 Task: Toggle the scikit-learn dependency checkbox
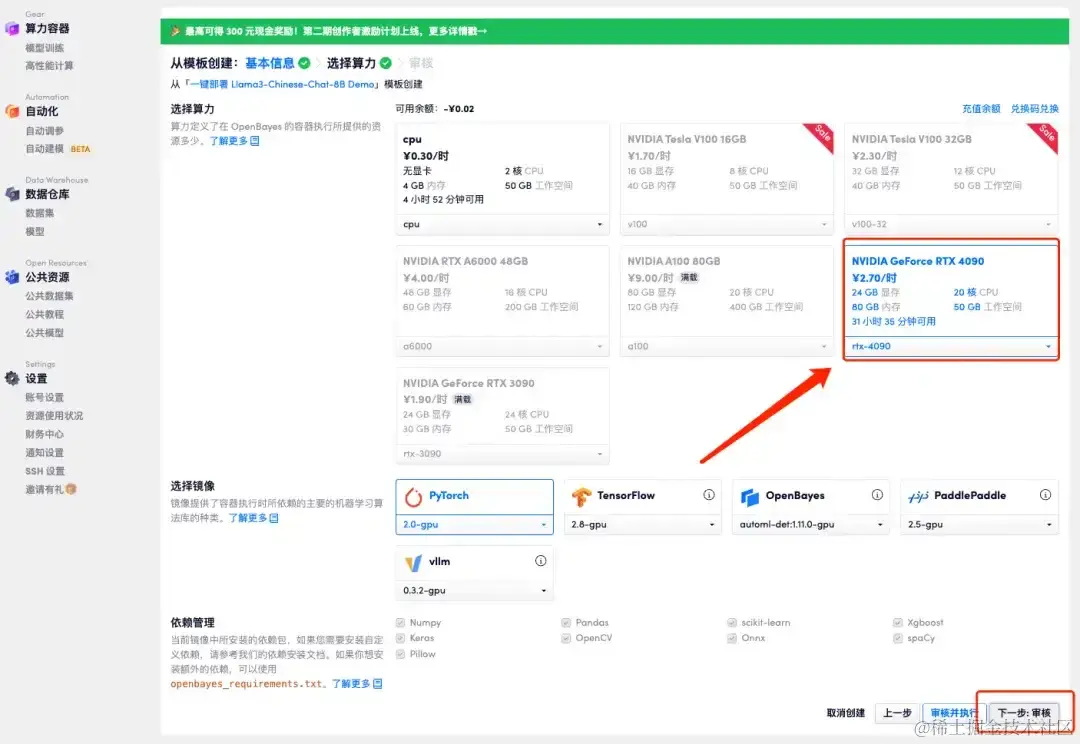(732, 622)
